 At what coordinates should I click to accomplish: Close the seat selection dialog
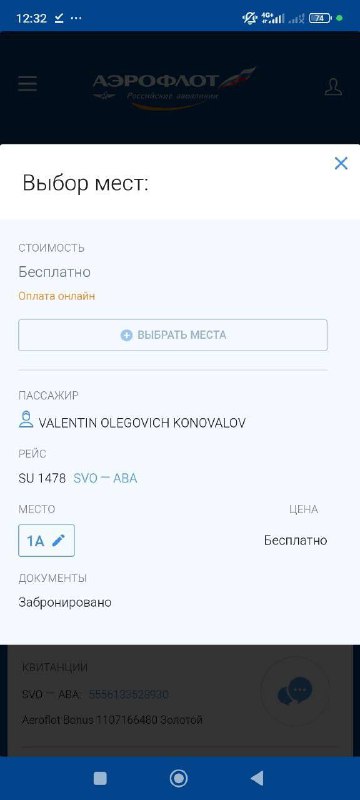[341, 163]
